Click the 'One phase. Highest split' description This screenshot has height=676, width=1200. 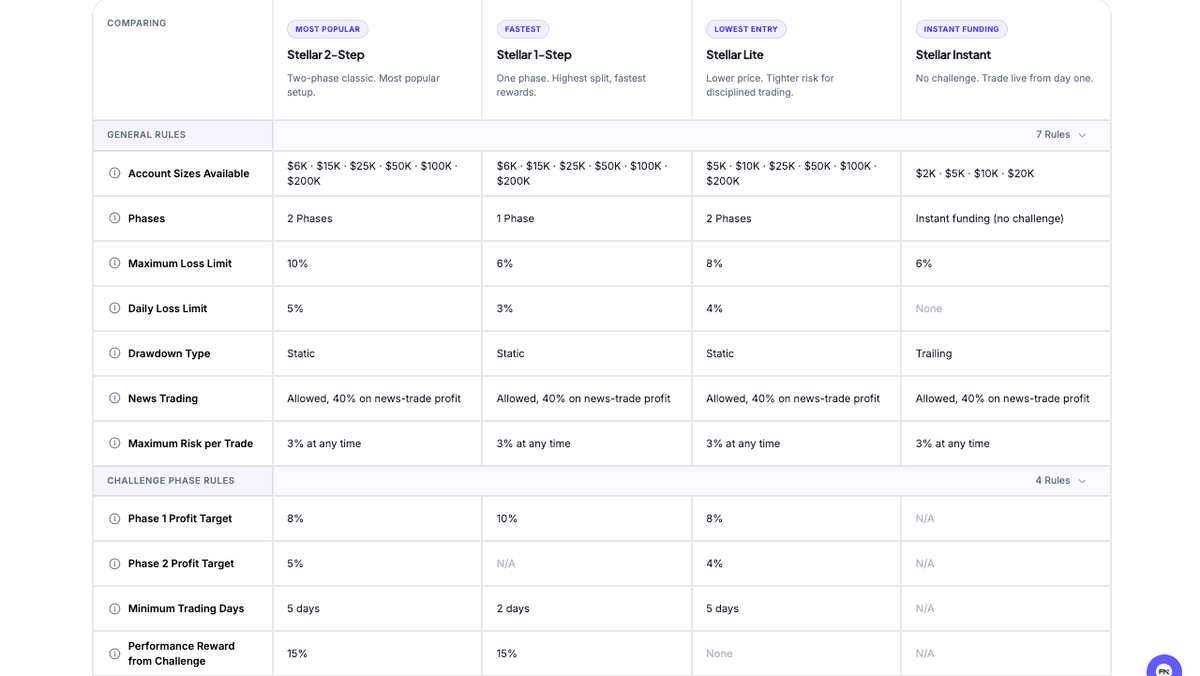pos(571,85)
